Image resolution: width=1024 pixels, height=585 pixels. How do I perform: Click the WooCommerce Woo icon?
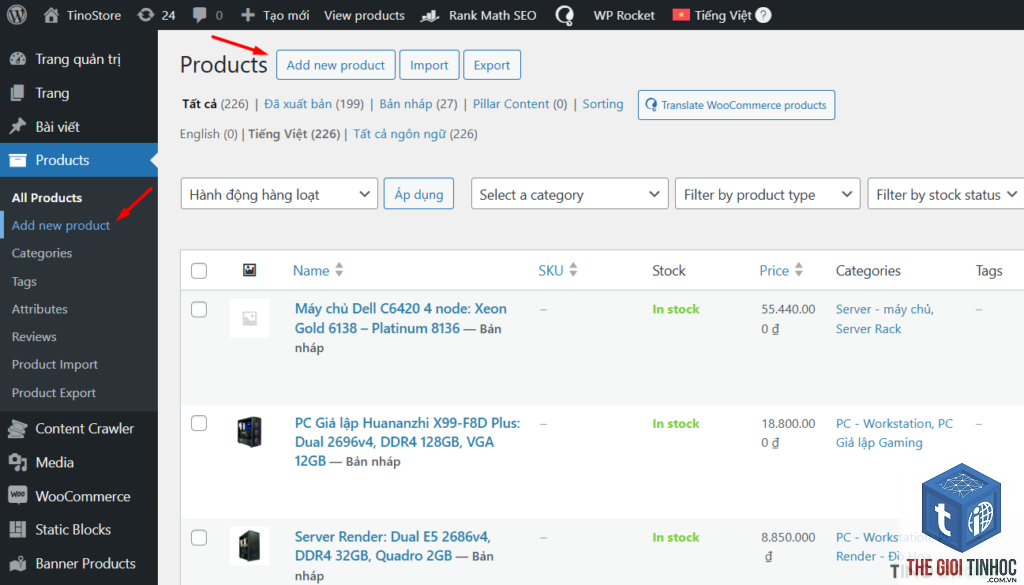[18, 496]
